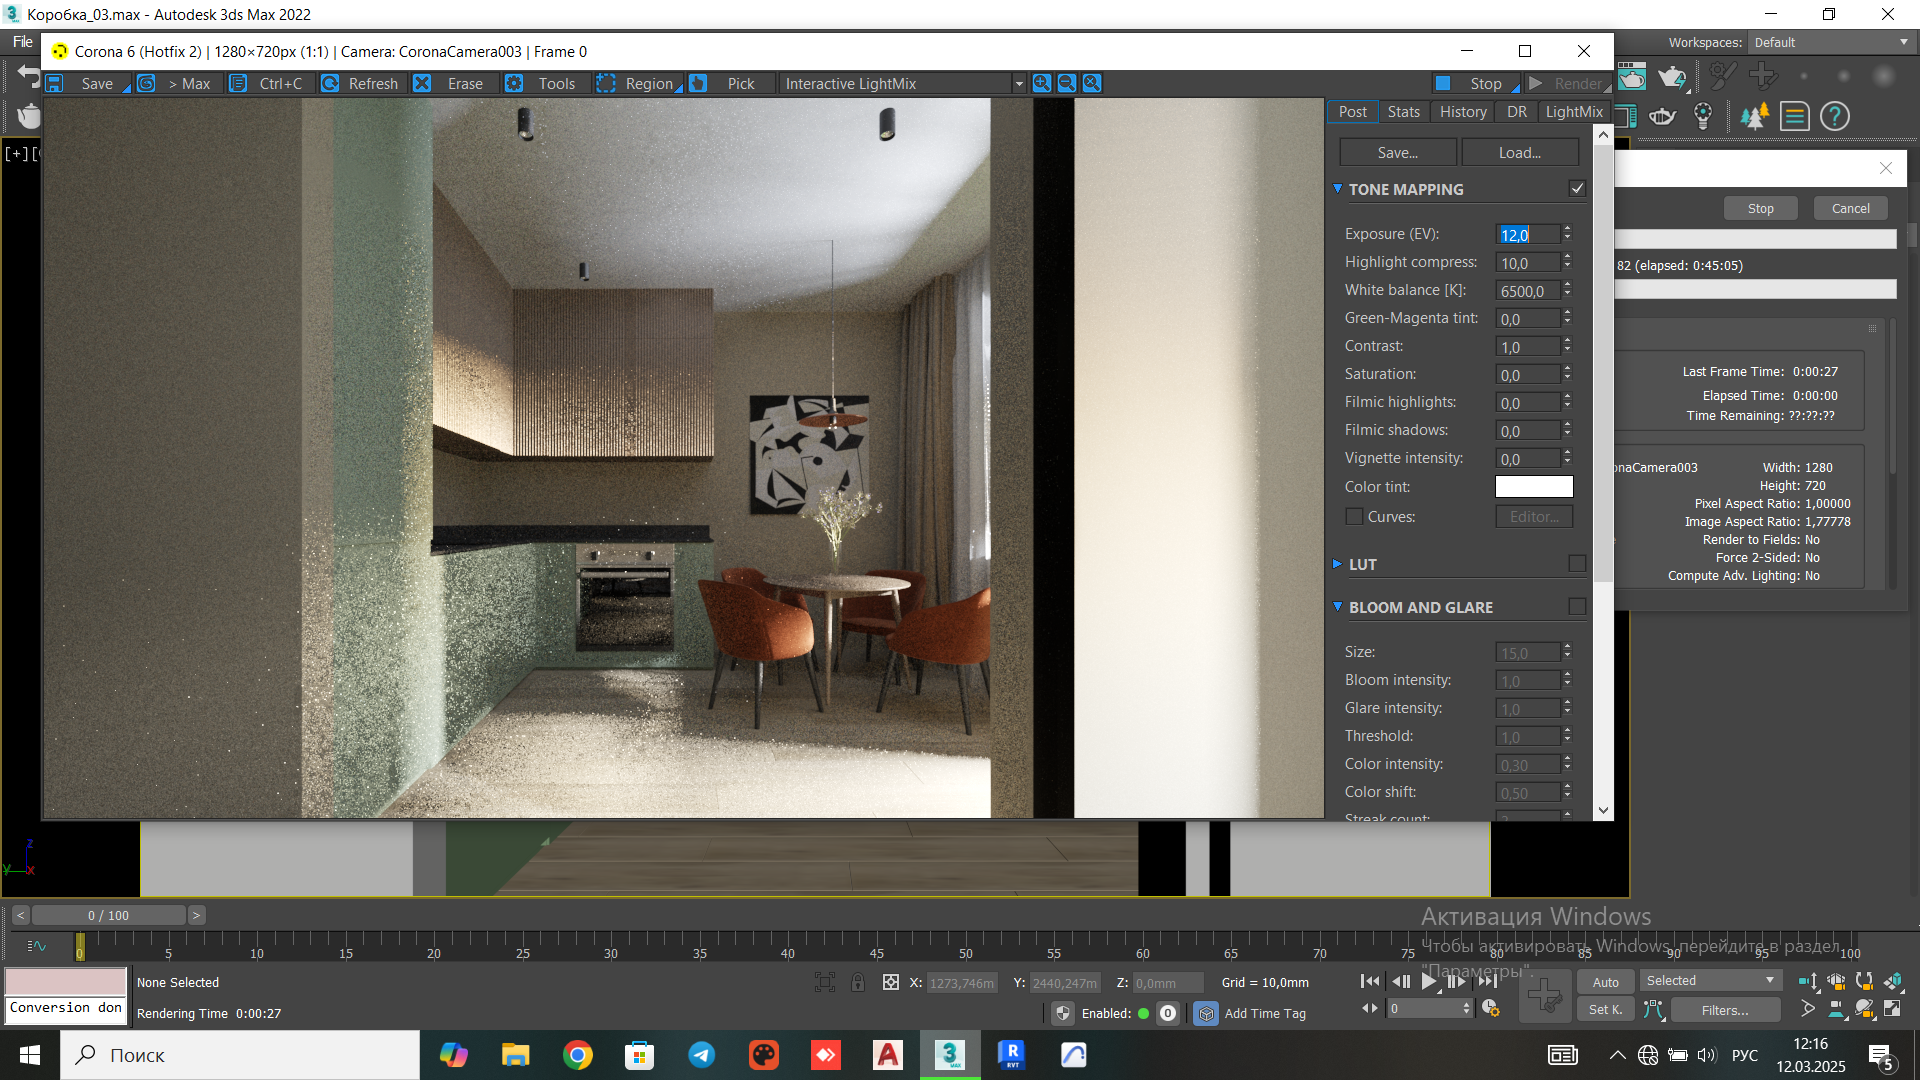
Task: Enable the Bloom and Glare checkbox
Action: click(x=1577, y=607)
